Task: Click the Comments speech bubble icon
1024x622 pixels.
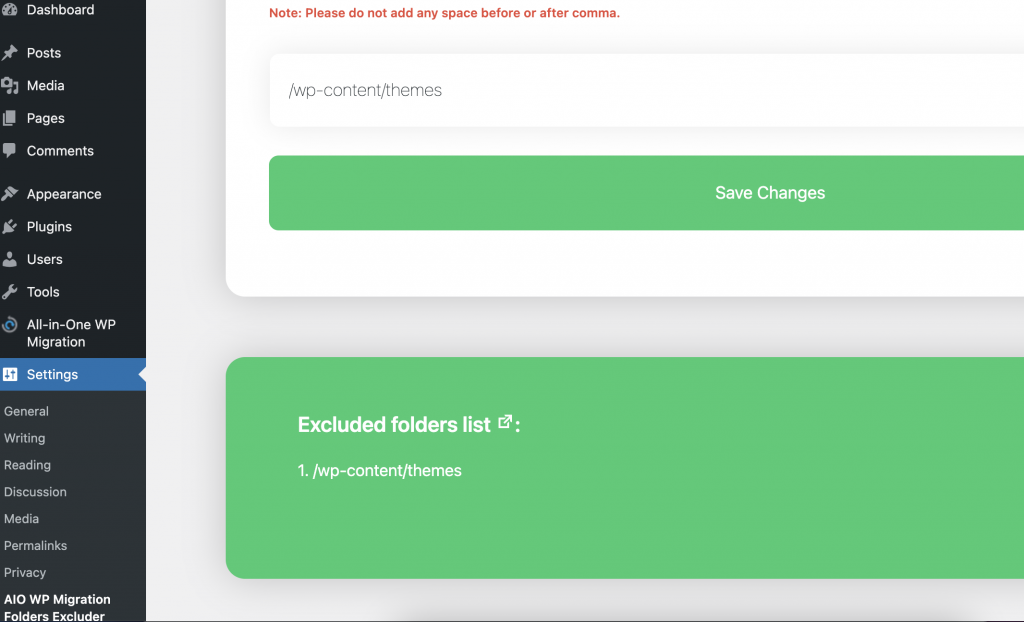Action: [10, 151]
